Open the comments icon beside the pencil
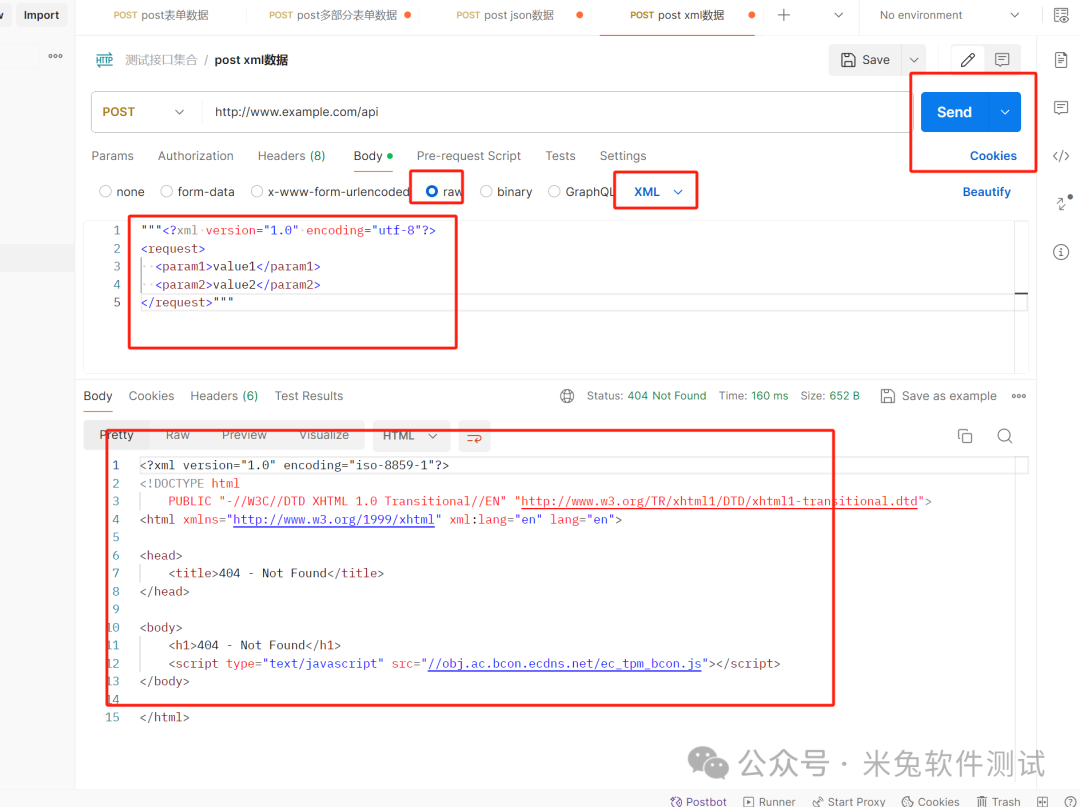Screen dimensions: 1080x807 1002,60
